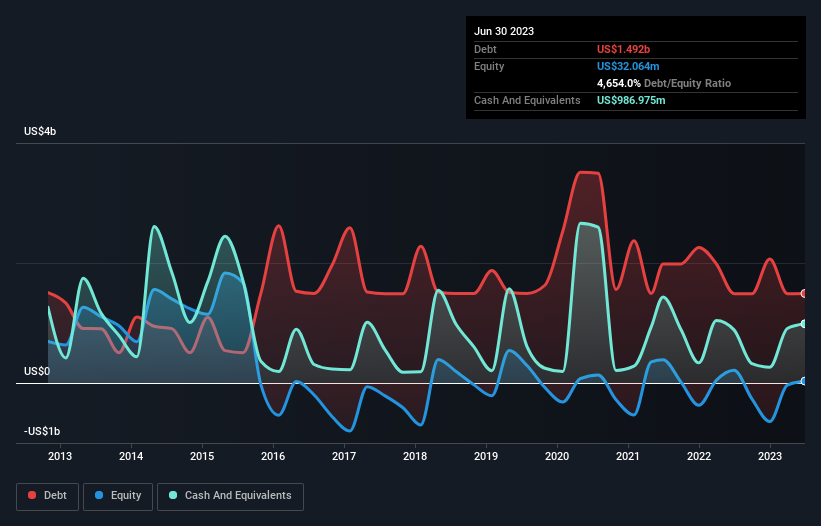
Task: Select the 2015 x-axis label
Action: [x=202, y=456]
